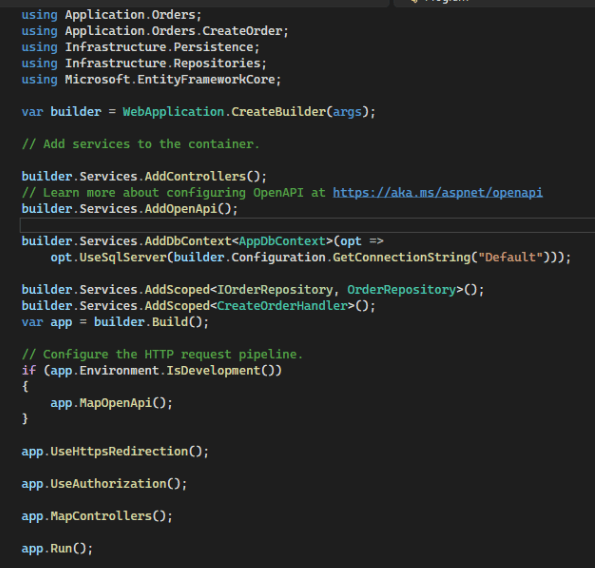The image size is (595, 568).
Task: Click the "Default" string literal
Action: (510, 257)
